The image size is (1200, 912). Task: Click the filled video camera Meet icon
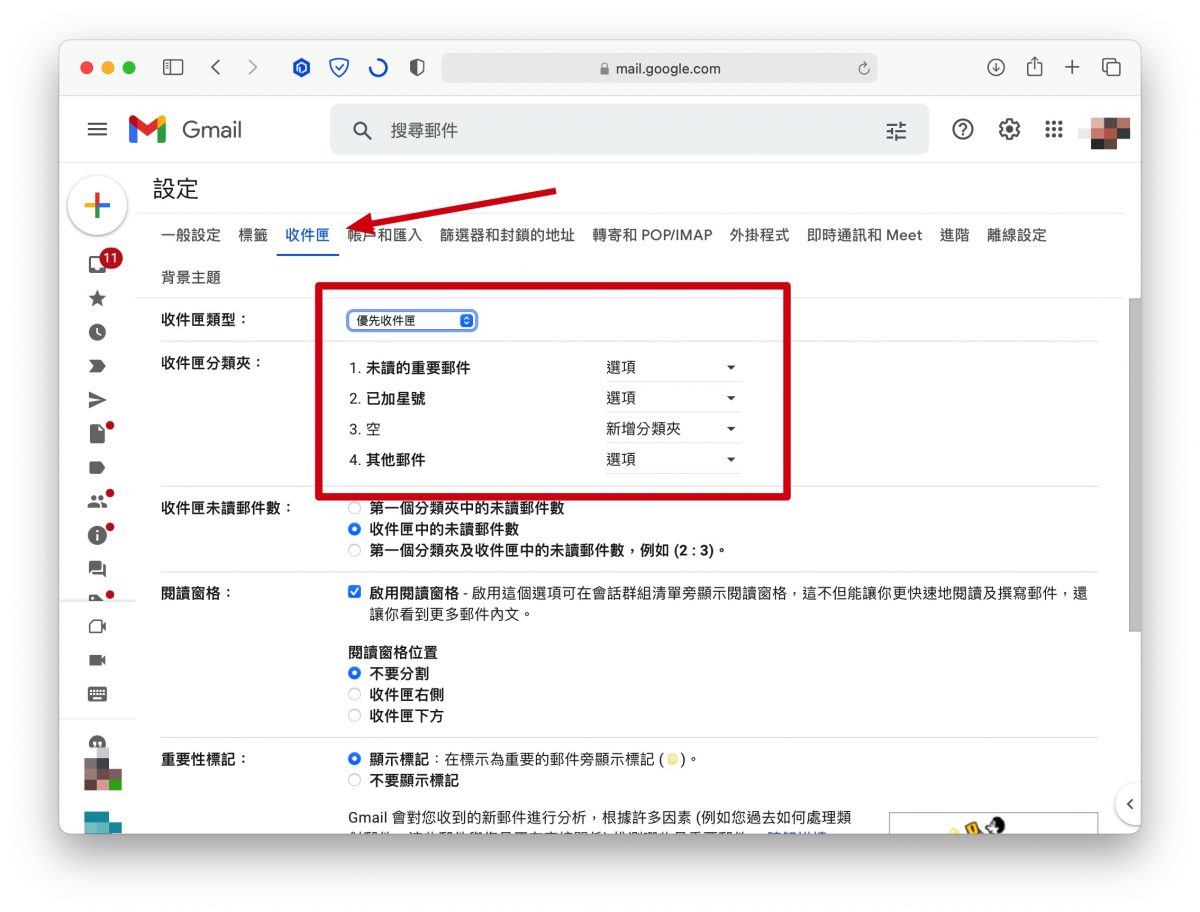(97, 660)
